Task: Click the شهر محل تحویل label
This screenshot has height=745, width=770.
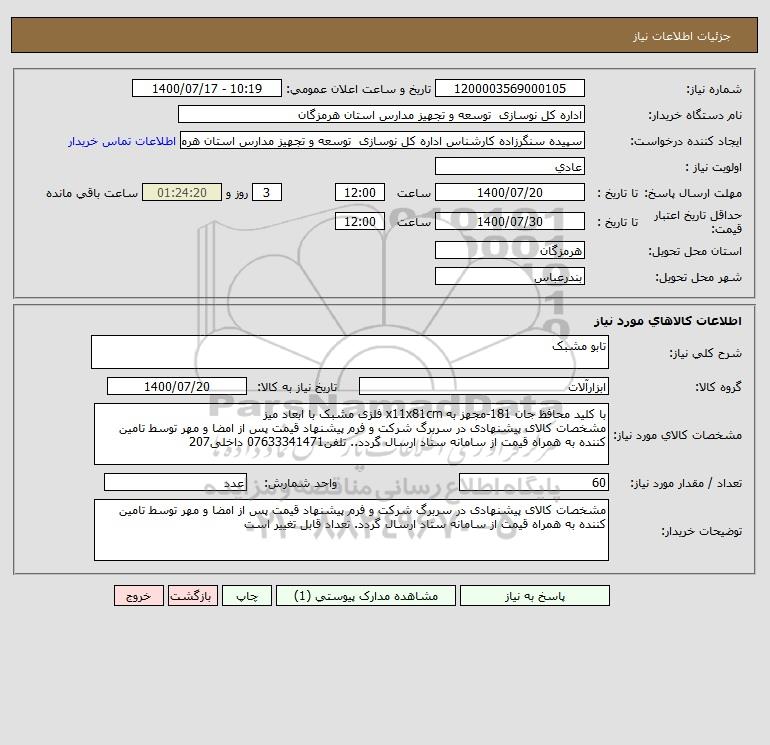Action: [698, 277]
